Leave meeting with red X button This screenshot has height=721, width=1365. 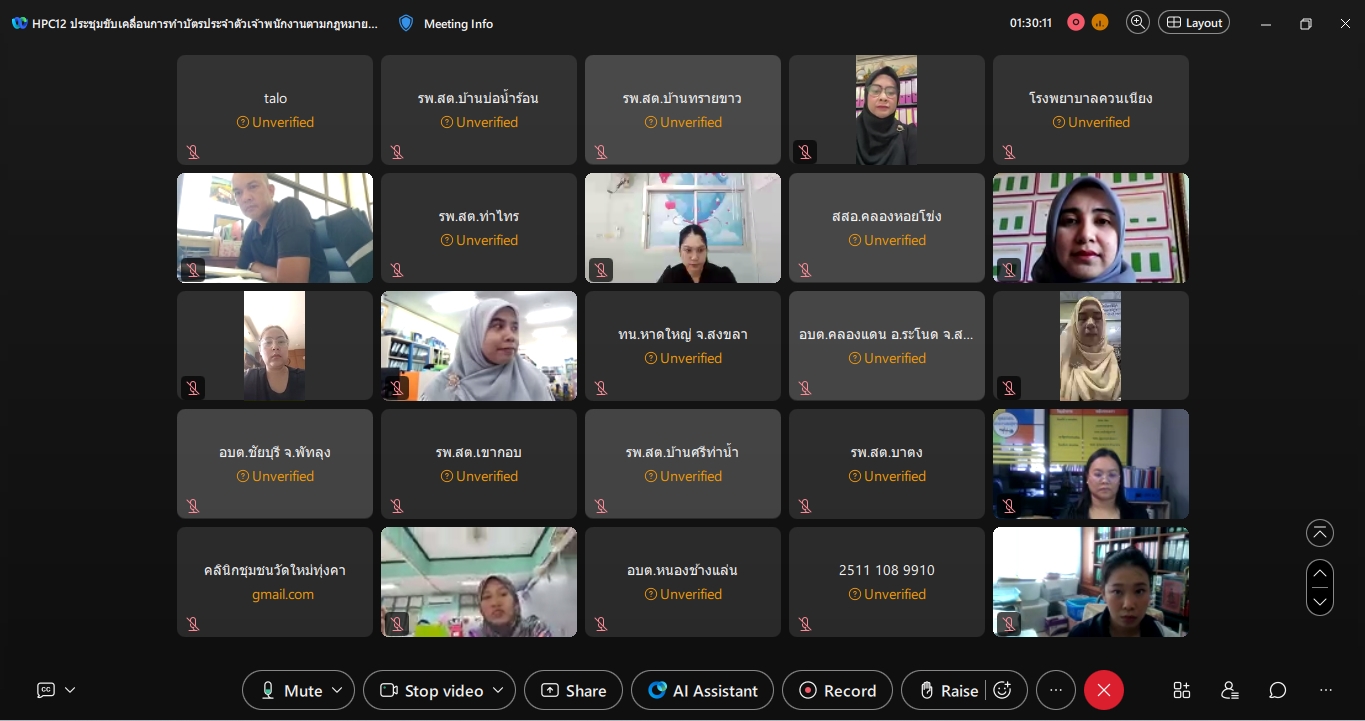pyautogui.click(x=1104, y=690)
